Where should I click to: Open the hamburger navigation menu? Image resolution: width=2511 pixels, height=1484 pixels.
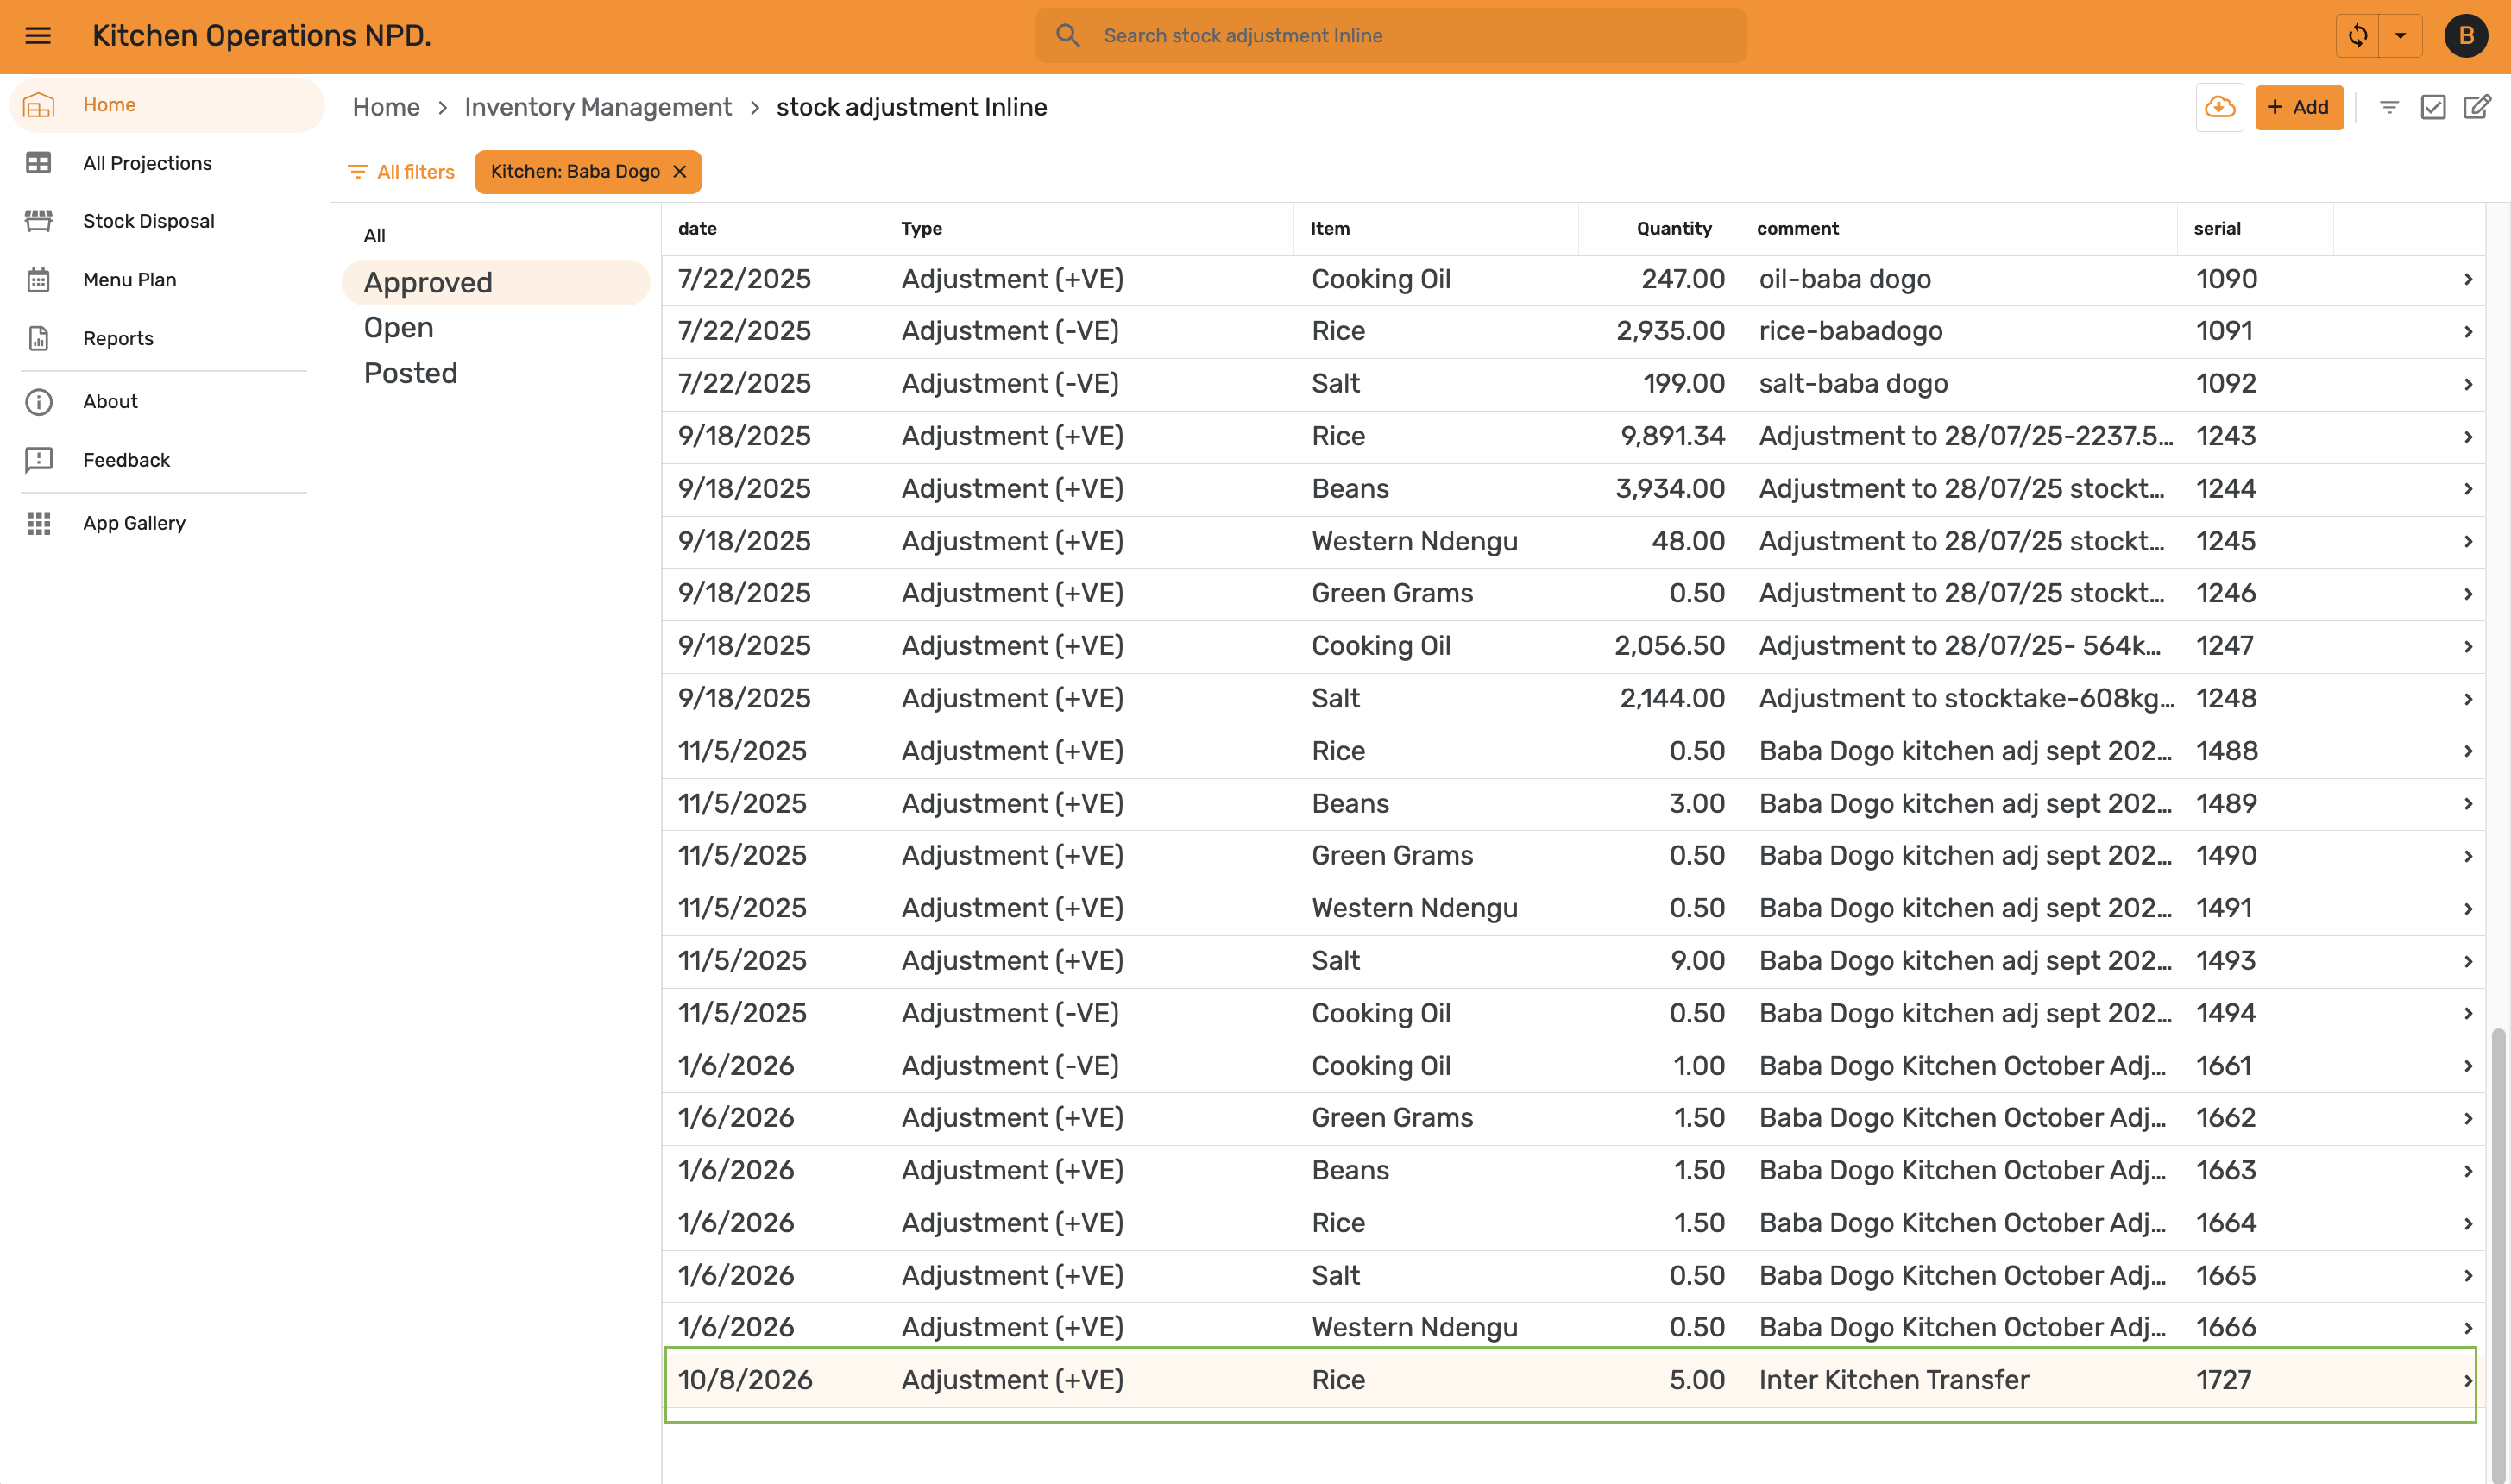click(x=38, y=36)
